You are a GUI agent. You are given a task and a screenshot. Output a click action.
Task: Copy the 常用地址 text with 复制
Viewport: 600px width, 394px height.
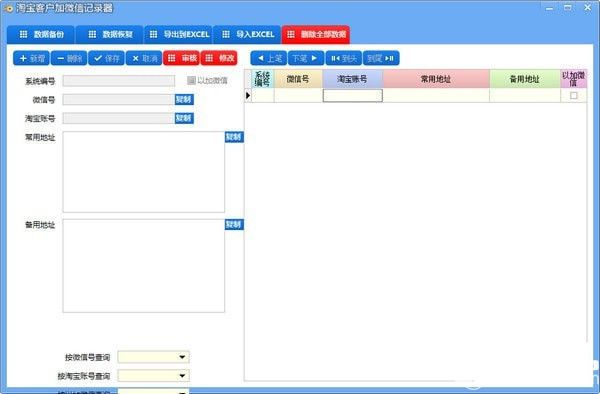pyautogui.click(x=234, y=137)
